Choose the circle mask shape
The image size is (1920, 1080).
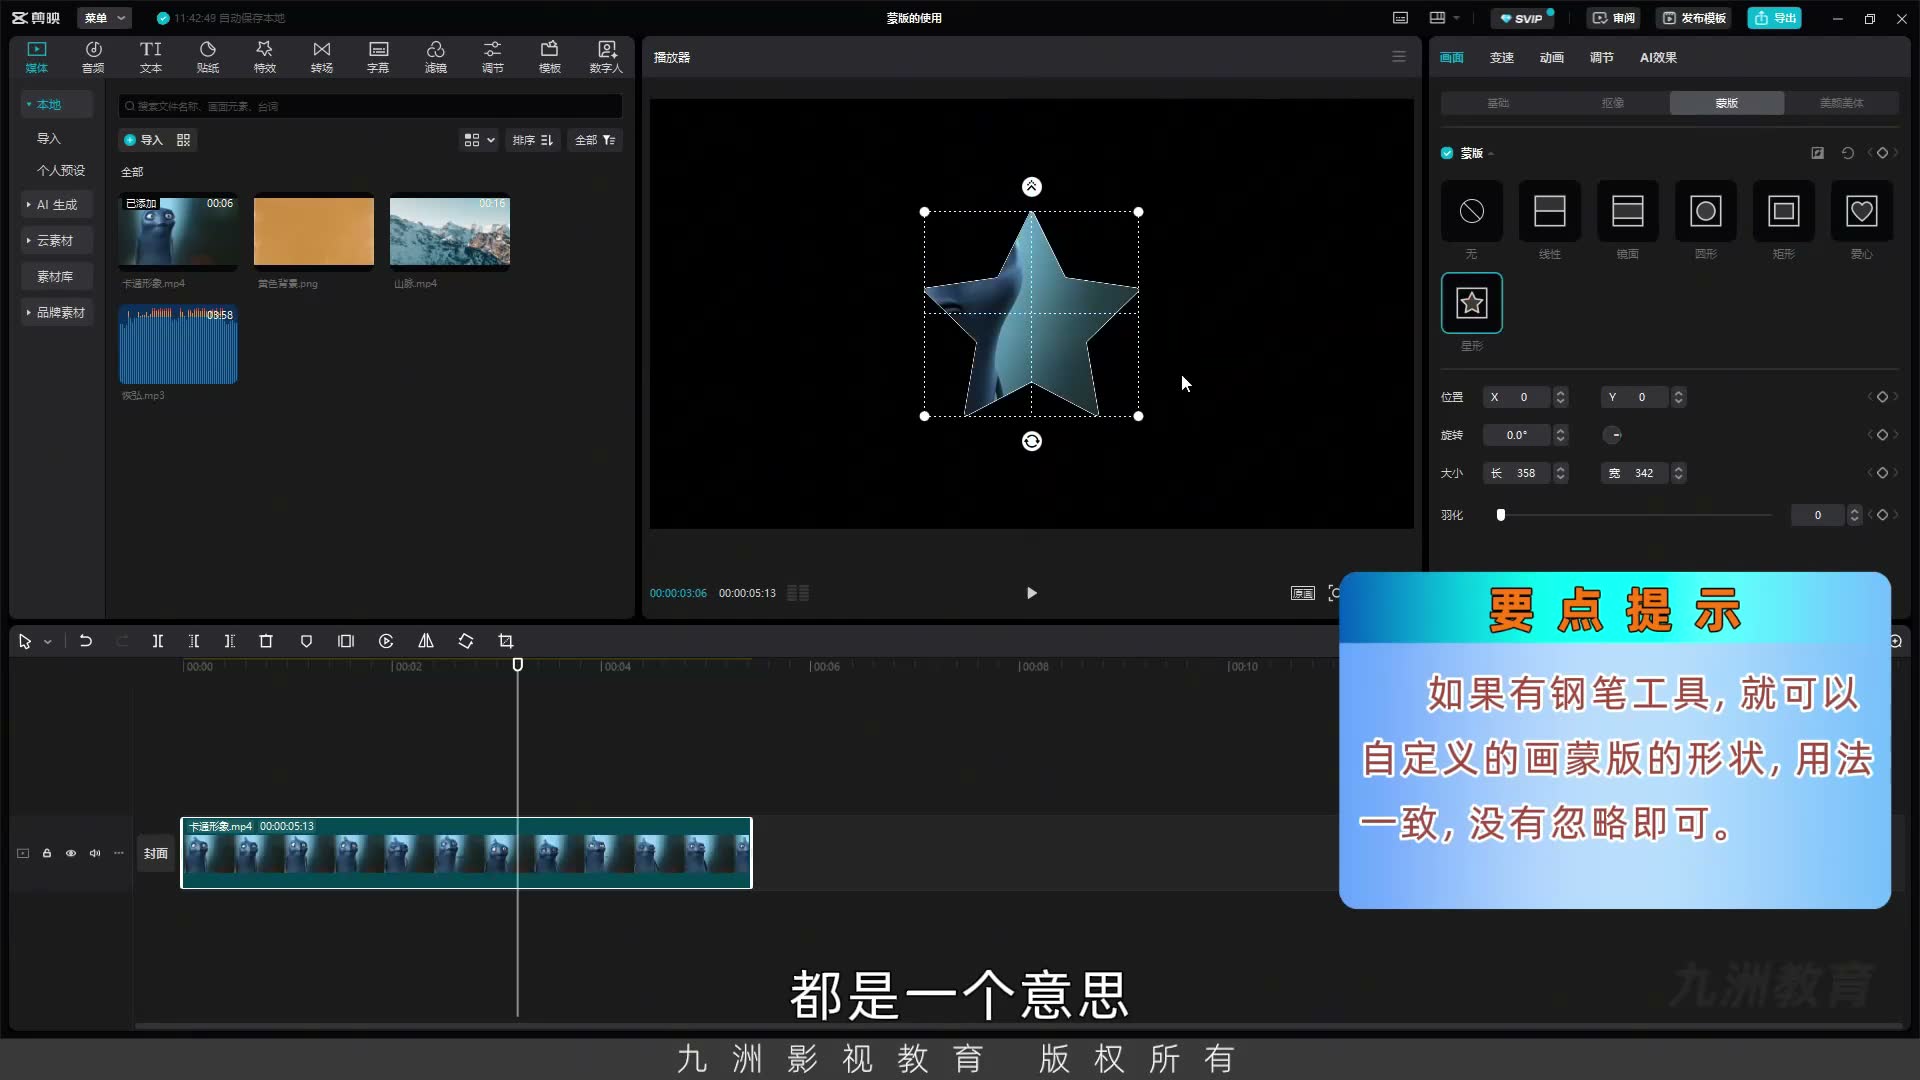click(1705, 211)
